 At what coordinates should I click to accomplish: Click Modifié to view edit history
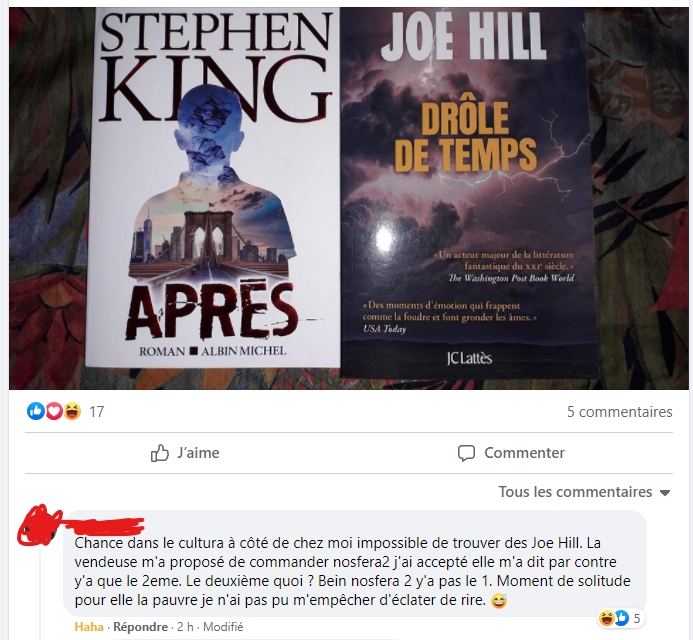223,627
